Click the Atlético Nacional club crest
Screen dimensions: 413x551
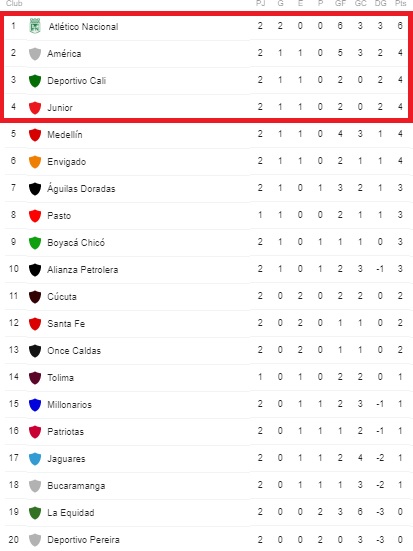coord(35,26)
